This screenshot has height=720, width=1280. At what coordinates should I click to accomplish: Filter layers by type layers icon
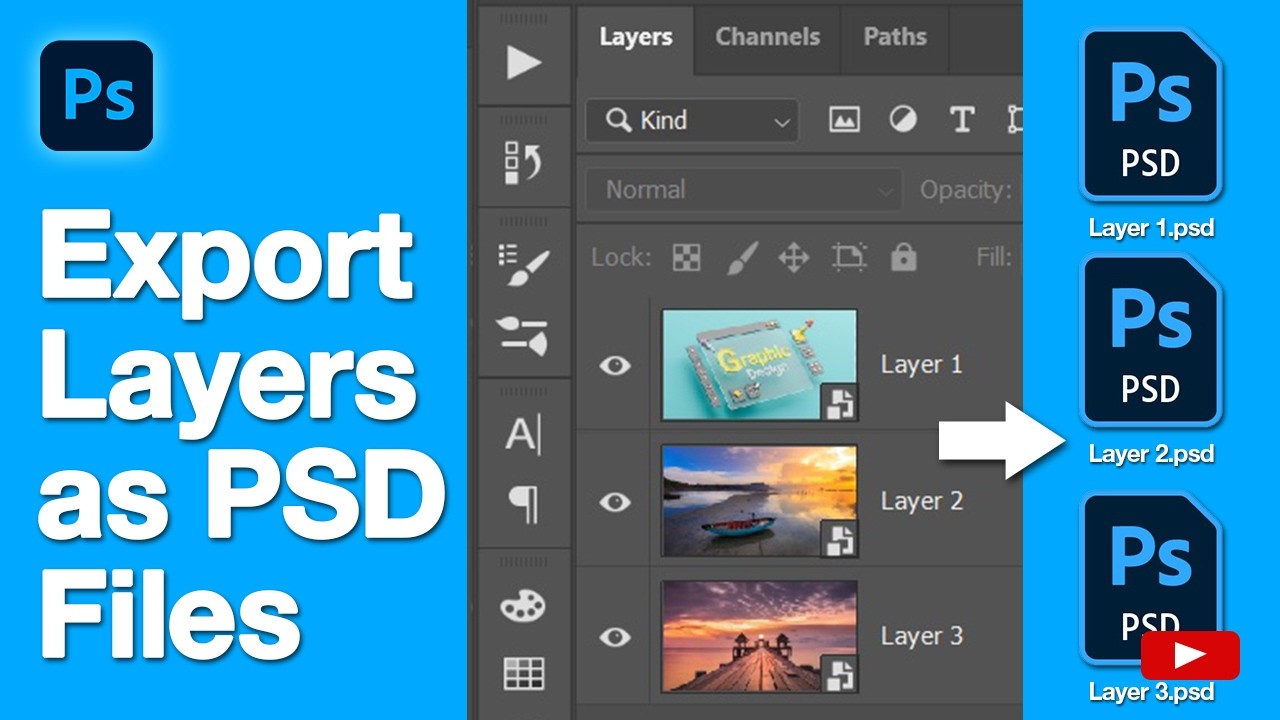(961, 121)
